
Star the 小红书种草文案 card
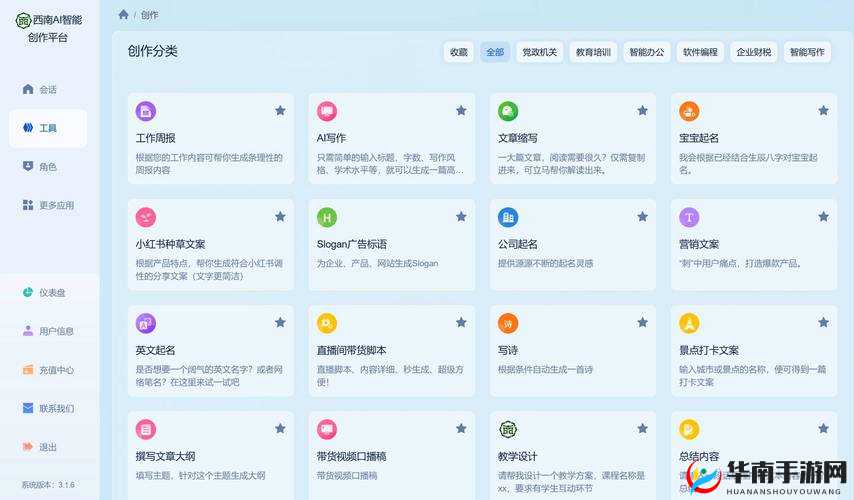[x=280, y=217]
